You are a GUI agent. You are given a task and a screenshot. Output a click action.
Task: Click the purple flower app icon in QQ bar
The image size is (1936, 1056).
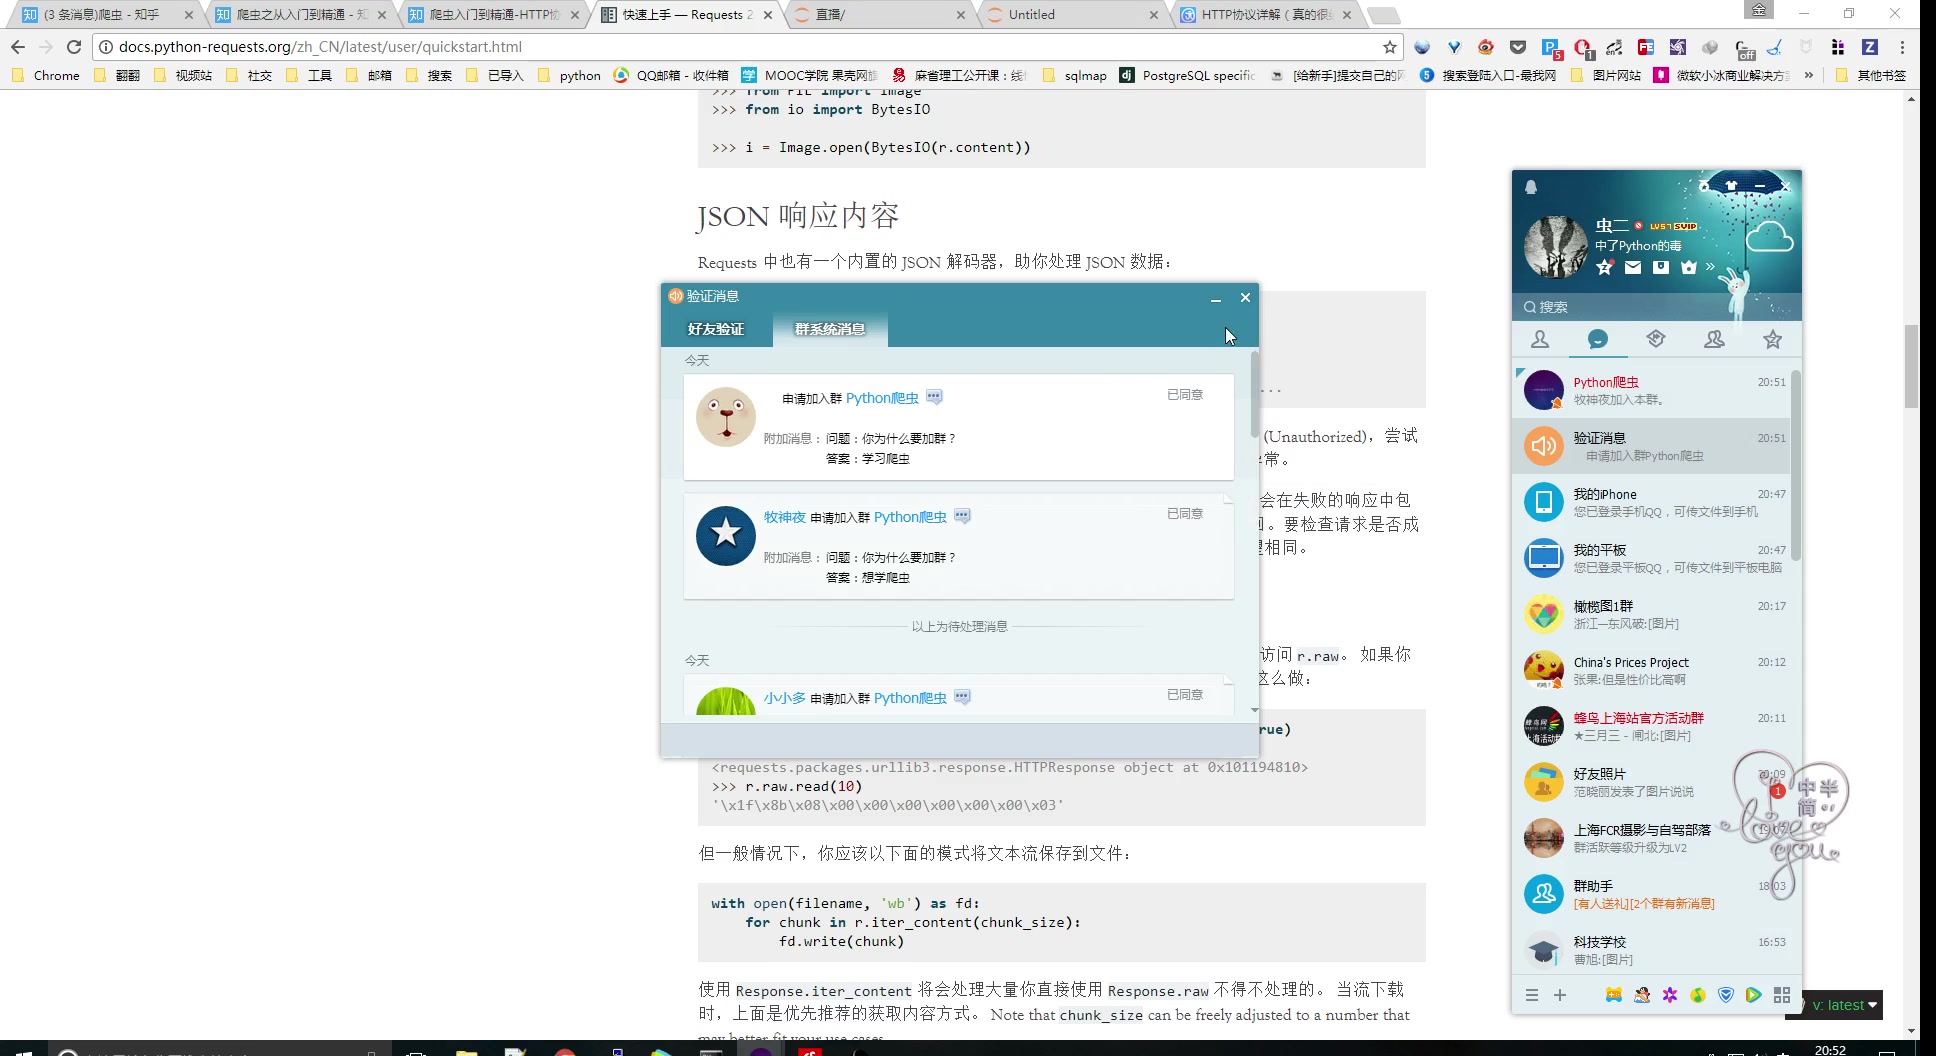coord(1670,995)
